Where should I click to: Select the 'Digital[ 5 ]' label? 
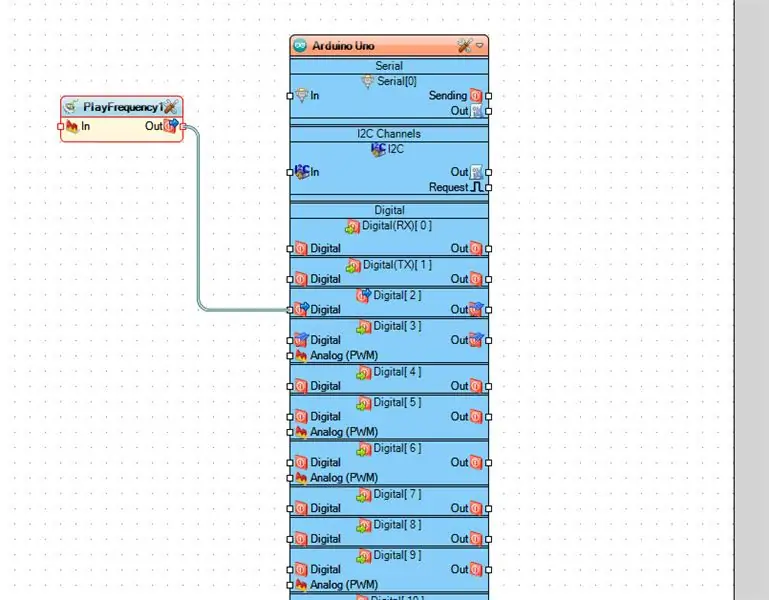coord(397,403)
